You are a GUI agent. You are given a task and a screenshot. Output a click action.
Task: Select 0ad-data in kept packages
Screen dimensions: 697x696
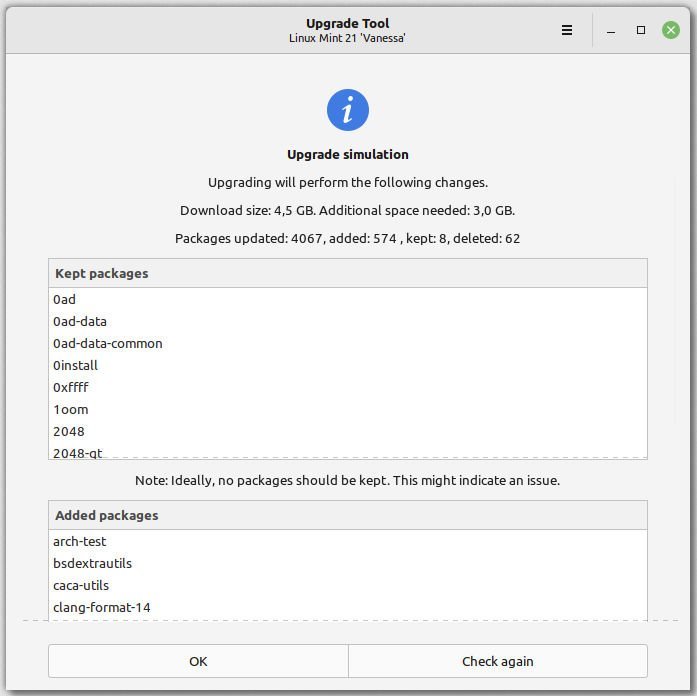click(x=80, y=321)
